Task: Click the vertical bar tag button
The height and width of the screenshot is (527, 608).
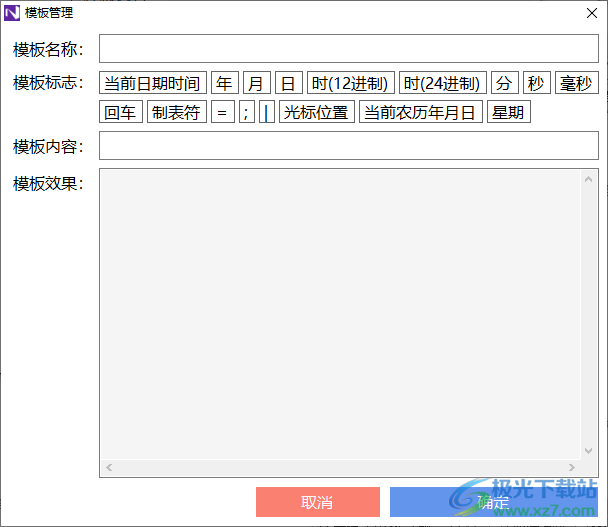Action: tap(267, 112)
